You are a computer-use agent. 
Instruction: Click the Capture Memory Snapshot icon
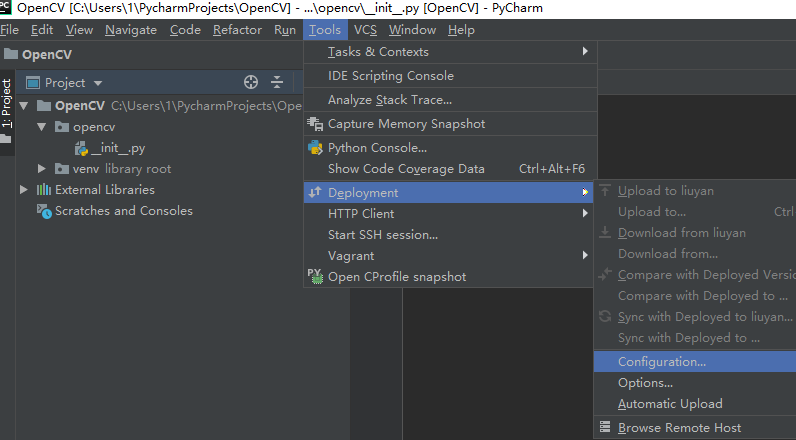pos(315,124)
